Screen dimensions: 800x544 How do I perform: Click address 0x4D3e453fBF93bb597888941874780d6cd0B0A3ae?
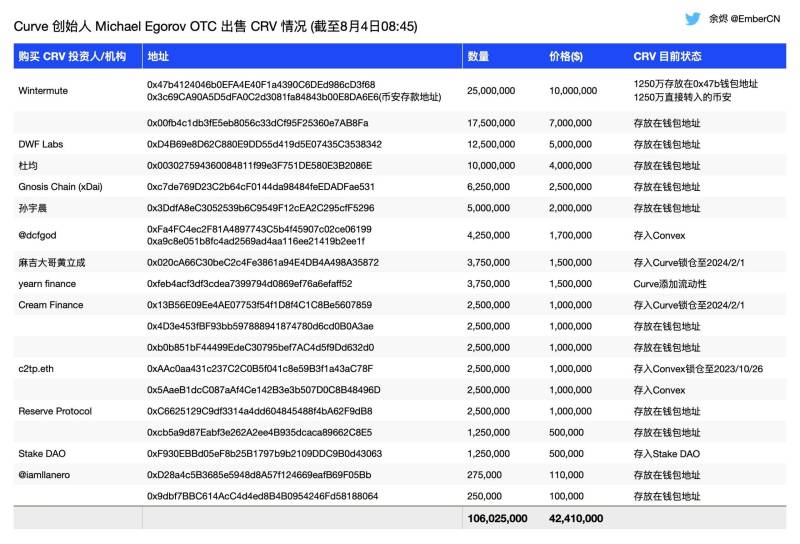click(x=260, y=326)
